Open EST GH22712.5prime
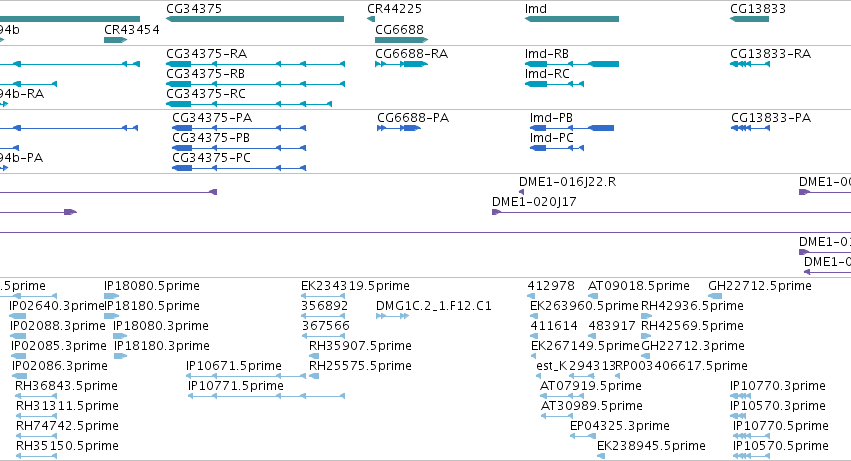The height and width of the screenshot is (461, 851). coord(715,296)
